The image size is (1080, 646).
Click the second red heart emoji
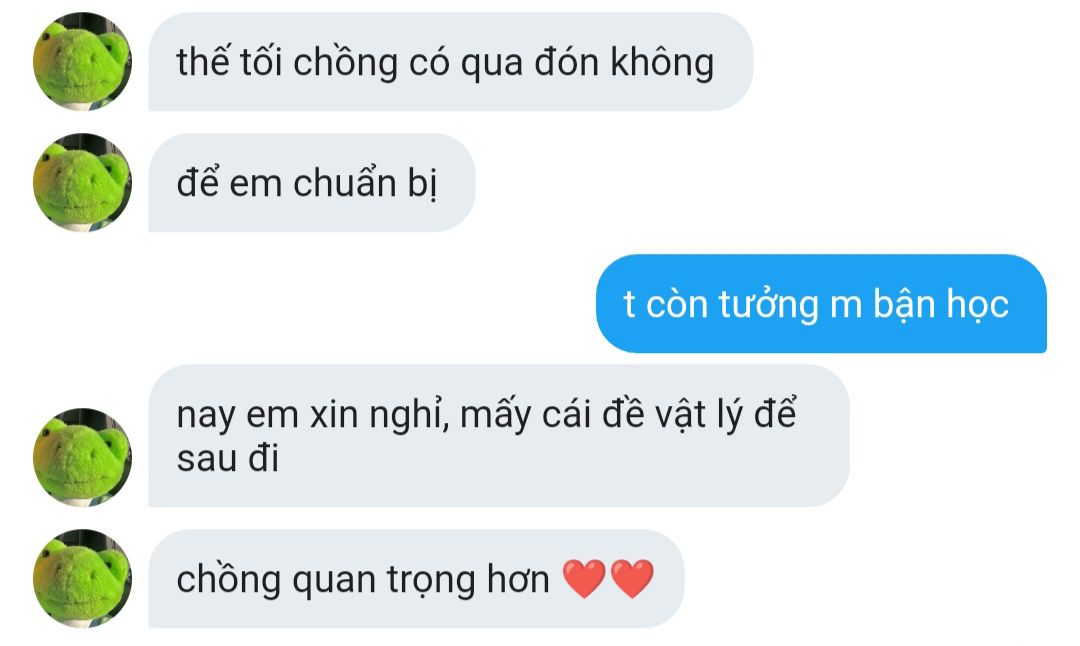point(632,579)
